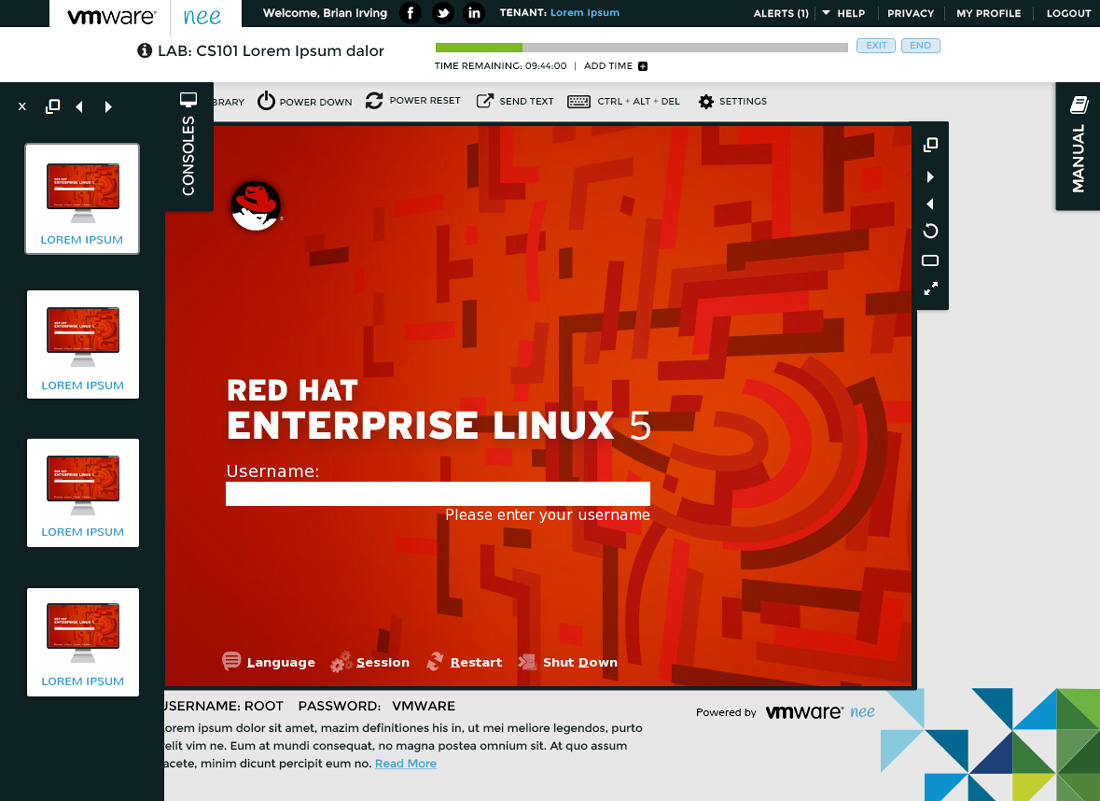Click LOGOUT

[x=1068, y=13]
